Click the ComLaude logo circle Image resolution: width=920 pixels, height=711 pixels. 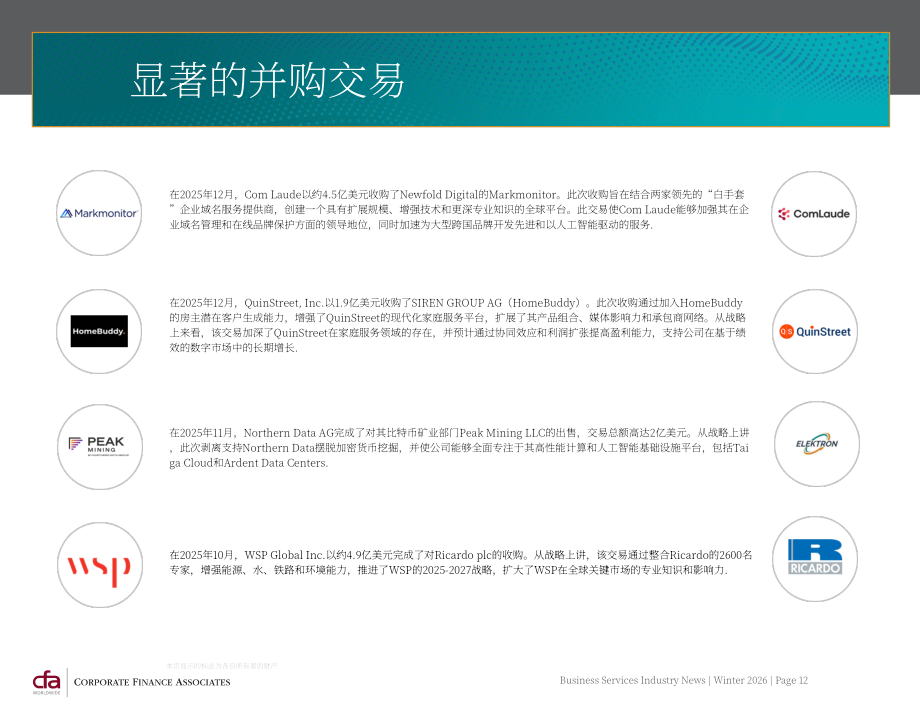tap(814, 214)
